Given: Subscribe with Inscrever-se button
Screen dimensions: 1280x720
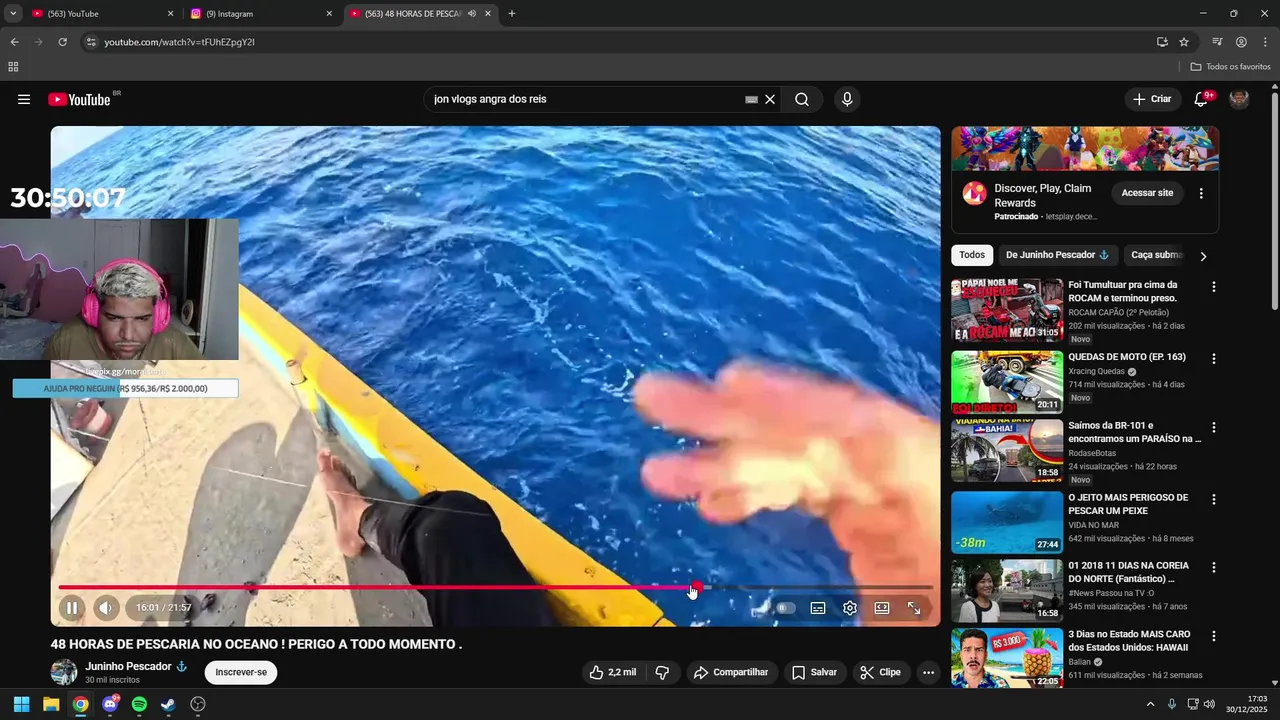Looking at the screenshot, I should click(x=241, y=672).
